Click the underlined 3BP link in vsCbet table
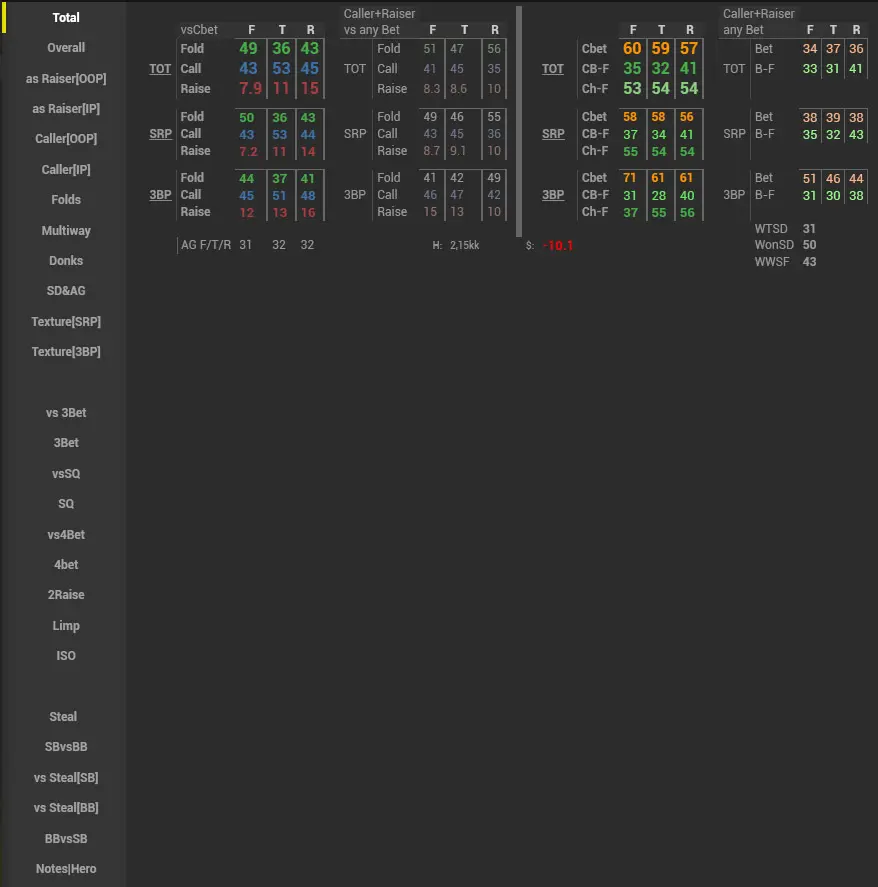Viewport: 878px width, 887px height. click(x=160, y=195)
